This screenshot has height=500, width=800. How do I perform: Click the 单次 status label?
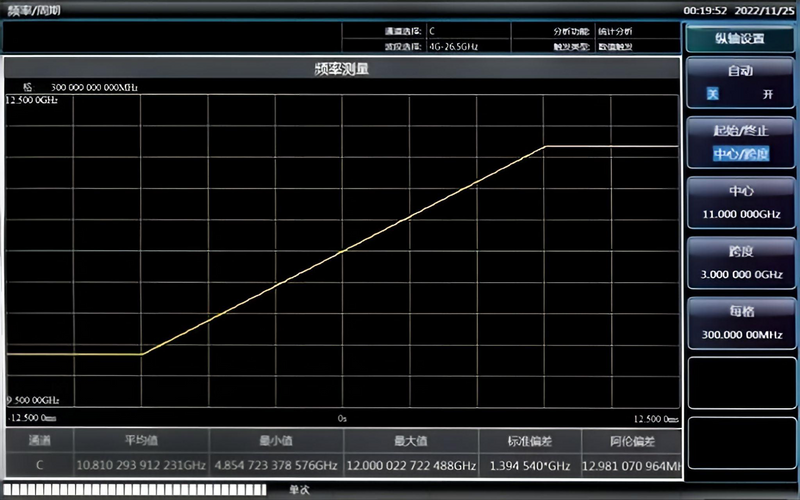299,490
